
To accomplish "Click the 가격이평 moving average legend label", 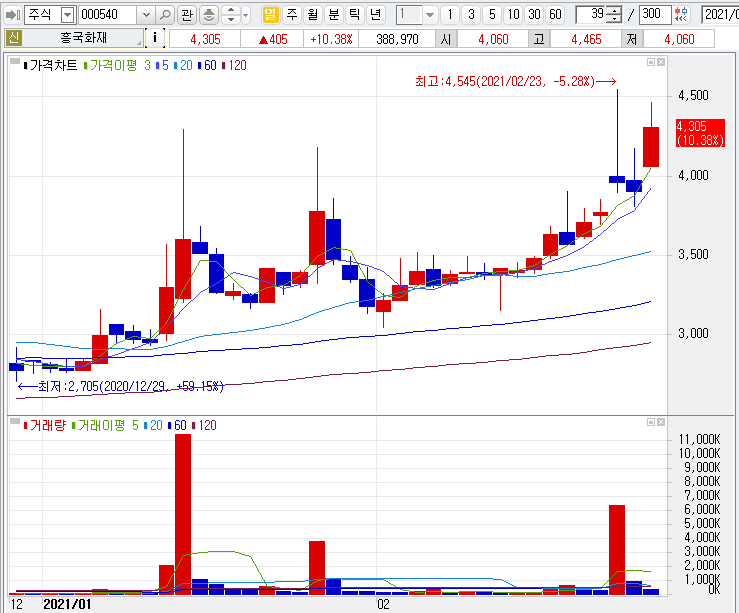I will pos(114,65).
